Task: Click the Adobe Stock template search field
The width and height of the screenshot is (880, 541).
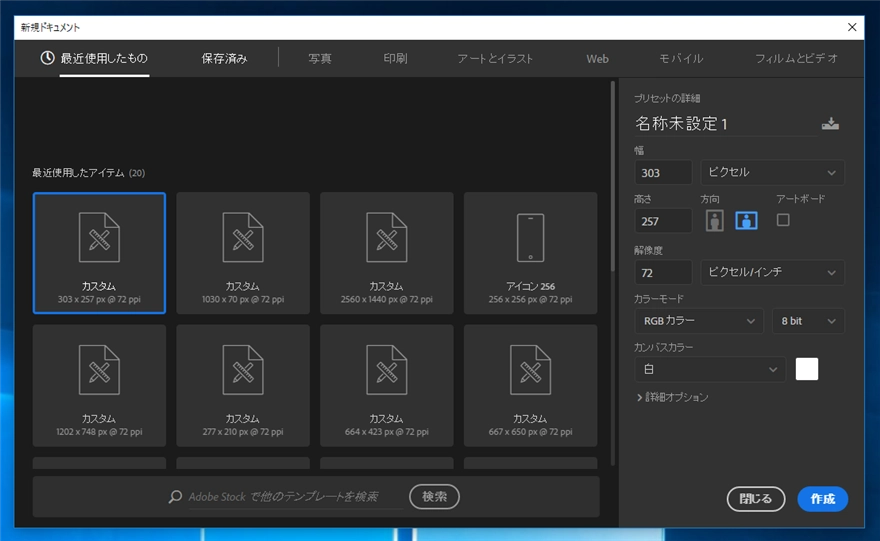Action: pos(295,497)
